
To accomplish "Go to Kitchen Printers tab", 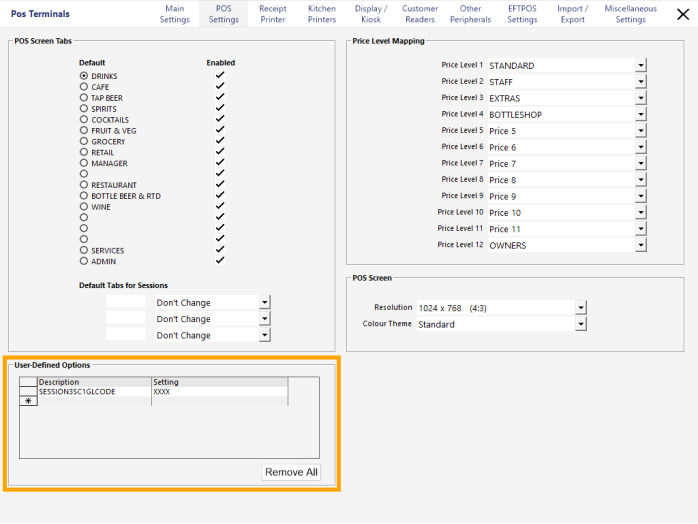I will (322, 14).
